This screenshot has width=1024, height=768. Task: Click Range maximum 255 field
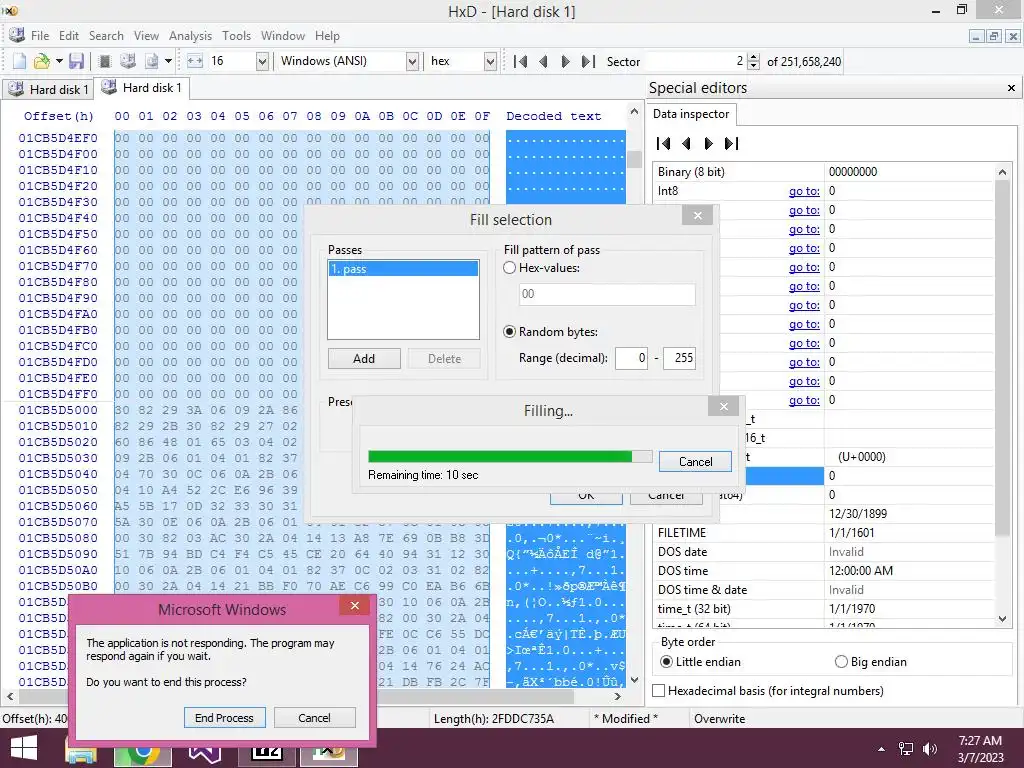coord(679,358)
